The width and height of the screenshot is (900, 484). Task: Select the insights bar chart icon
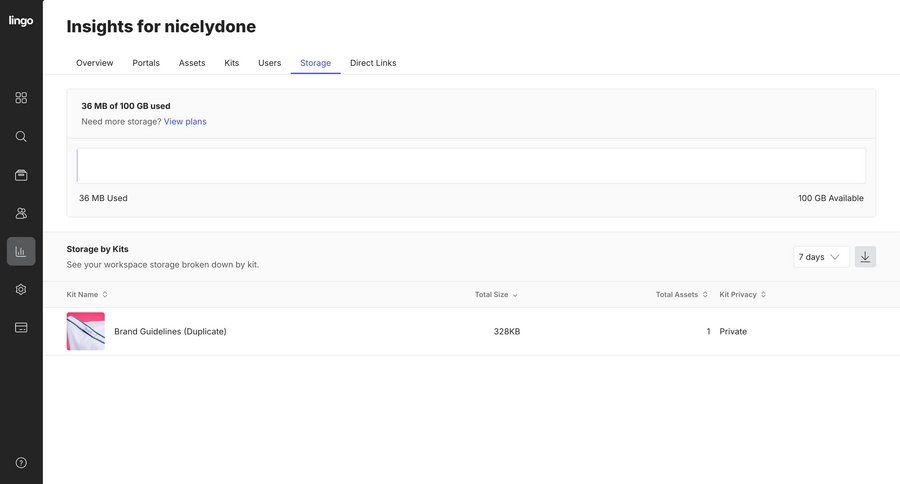[21, 251]
